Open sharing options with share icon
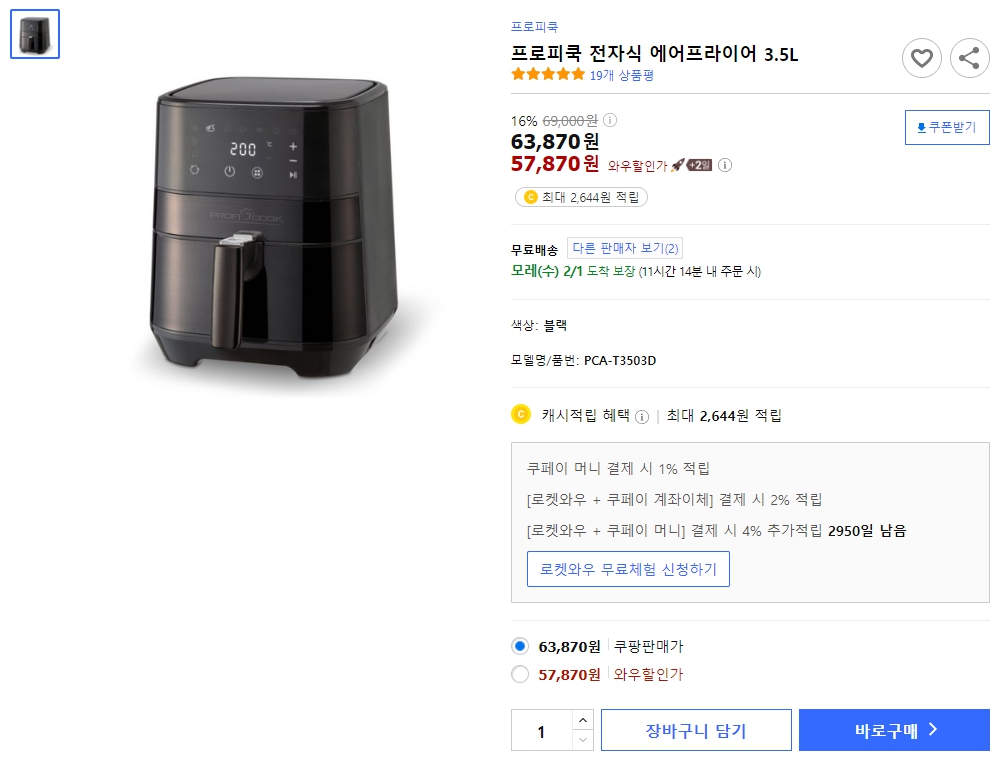The image size is (999, 757). [x=968, y=58]
